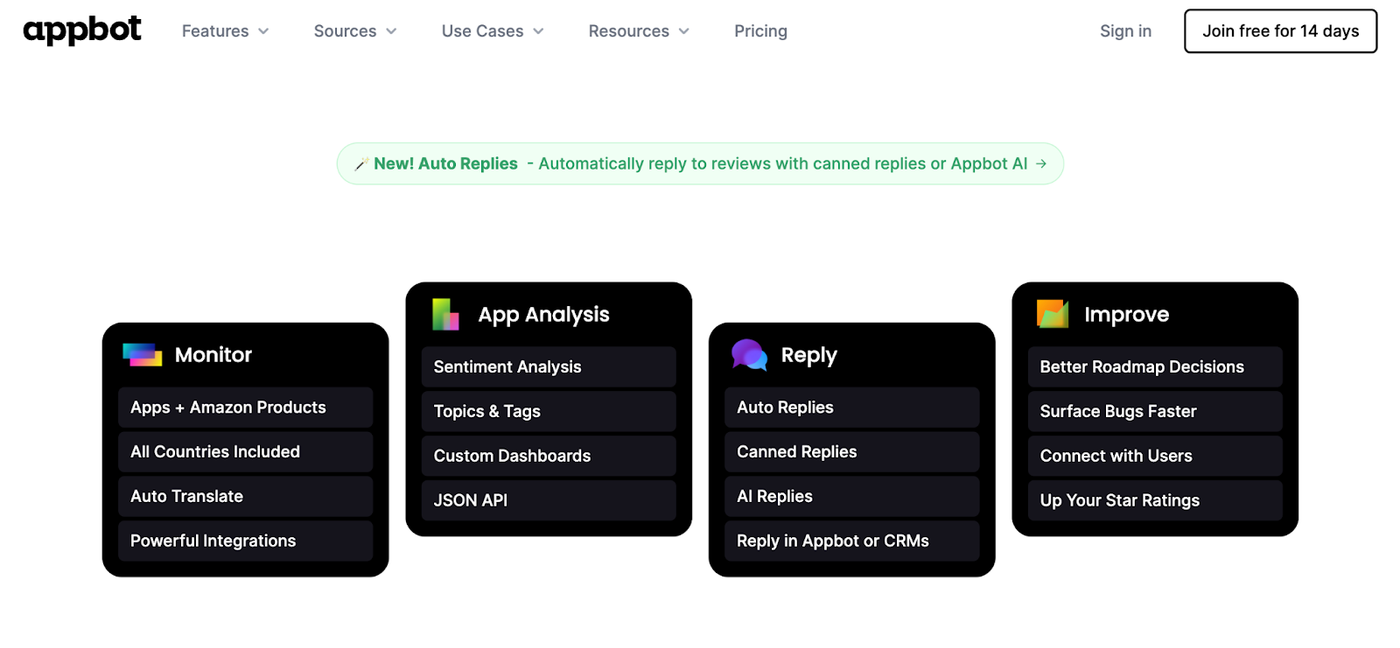
Task: Select All Countries Included item
Action: point(245,452)
